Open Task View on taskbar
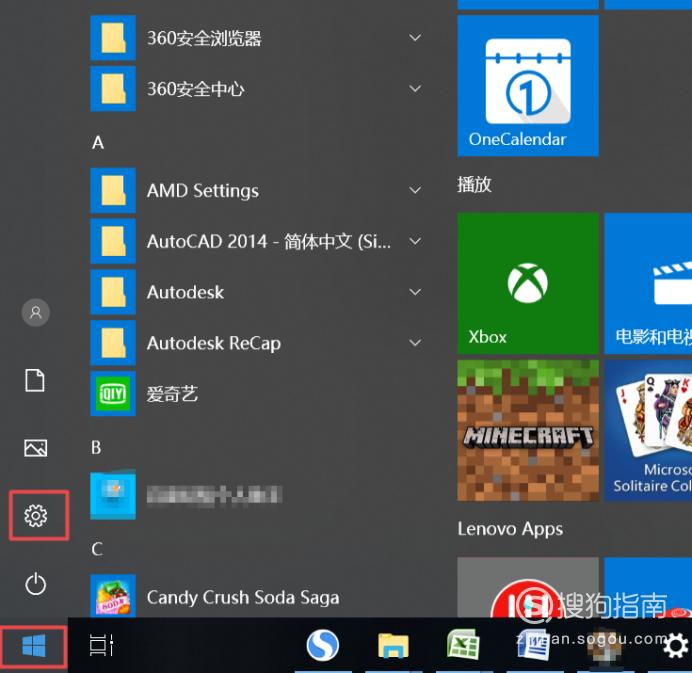The image size is (692, 673). pyautogui.click(x=102, y=645)
